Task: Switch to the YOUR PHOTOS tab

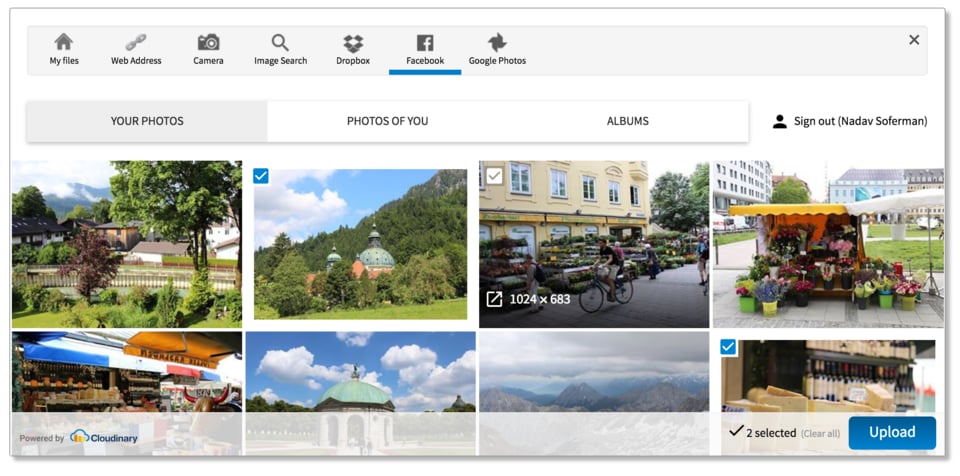Action: click(x=147, y=121)
